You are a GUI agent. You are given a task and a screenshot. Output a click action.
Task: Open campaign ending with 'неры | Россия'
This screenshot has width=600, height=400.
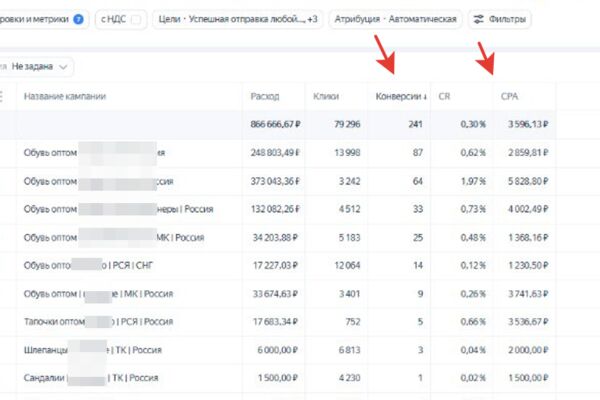coord(118,209)
